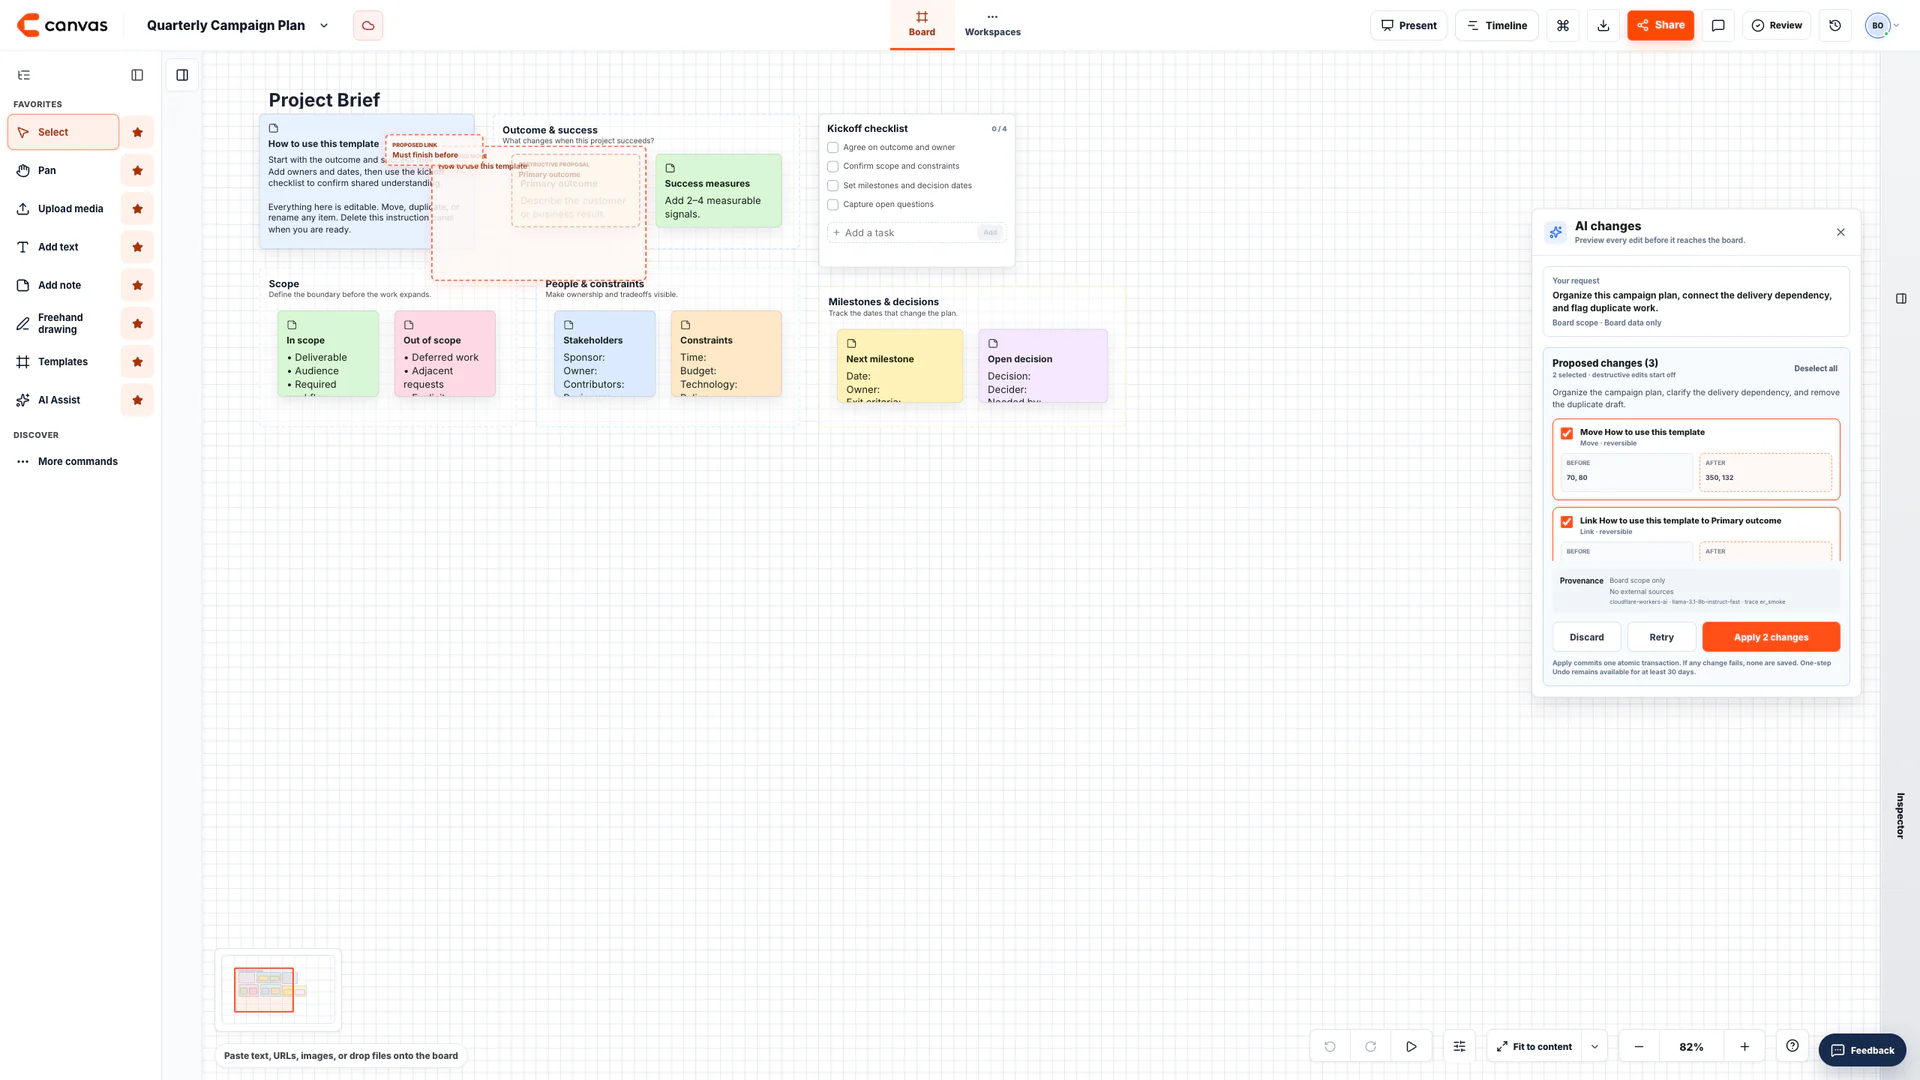Open the keyboard shortcuts command icon
Image resolution: width=1920 pixels, height=1080 pixels.
coord(1563,25)
